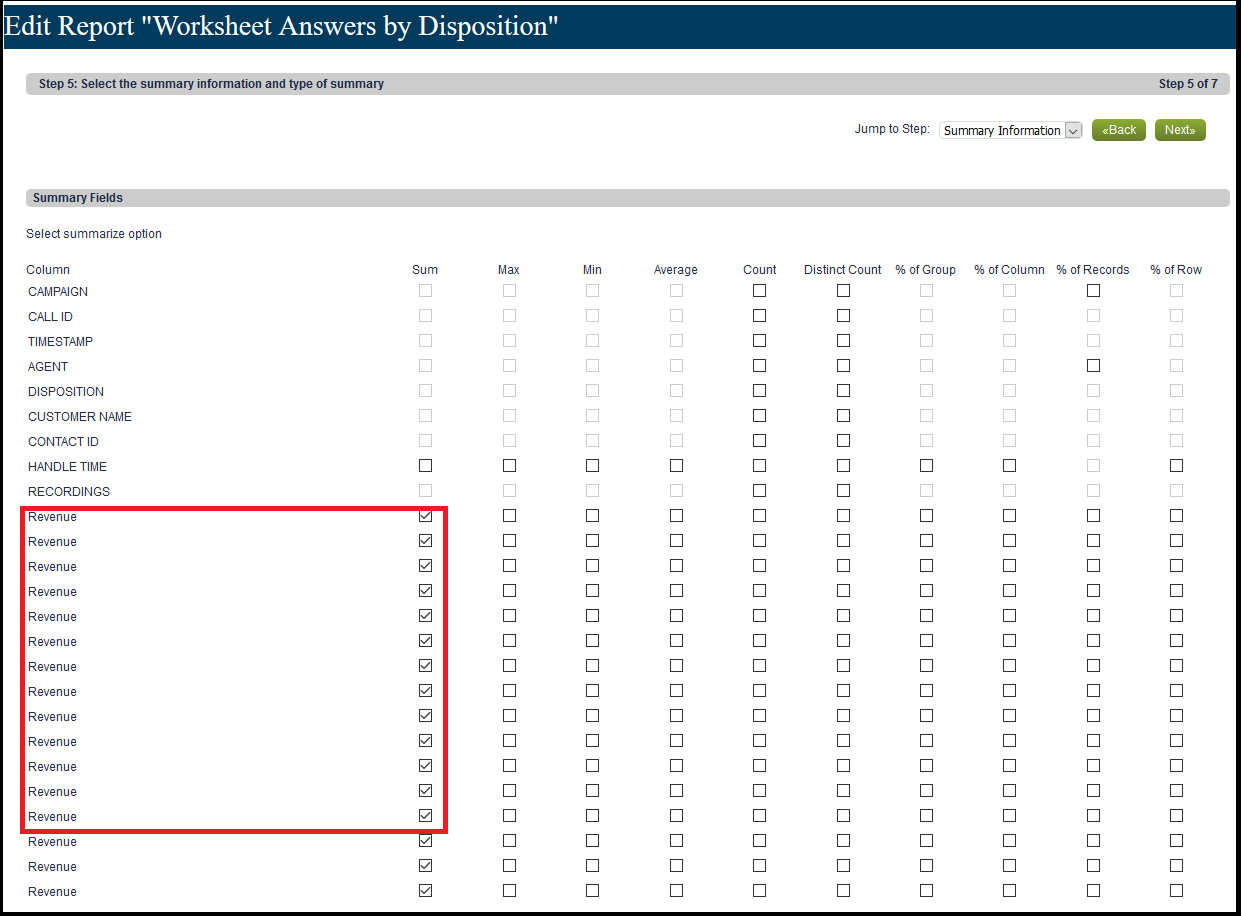1242x916 pixels.
Task: Select the Column header label
Action: (x=48, y=269)
